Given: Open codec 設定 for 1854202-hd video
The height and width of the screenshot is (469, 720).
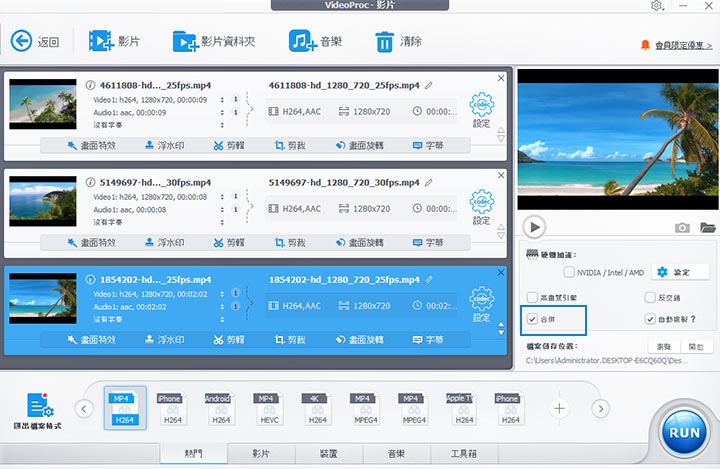Looking at the screenshot, I should click(482, 304).
